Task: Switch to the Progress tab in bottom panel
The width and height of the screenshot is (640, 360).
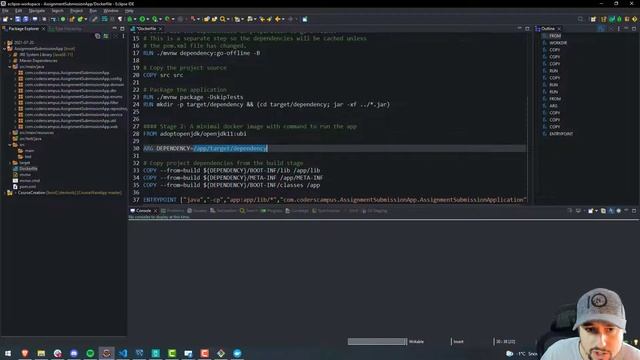Action: pyautogui.click(x=272, y=211)
